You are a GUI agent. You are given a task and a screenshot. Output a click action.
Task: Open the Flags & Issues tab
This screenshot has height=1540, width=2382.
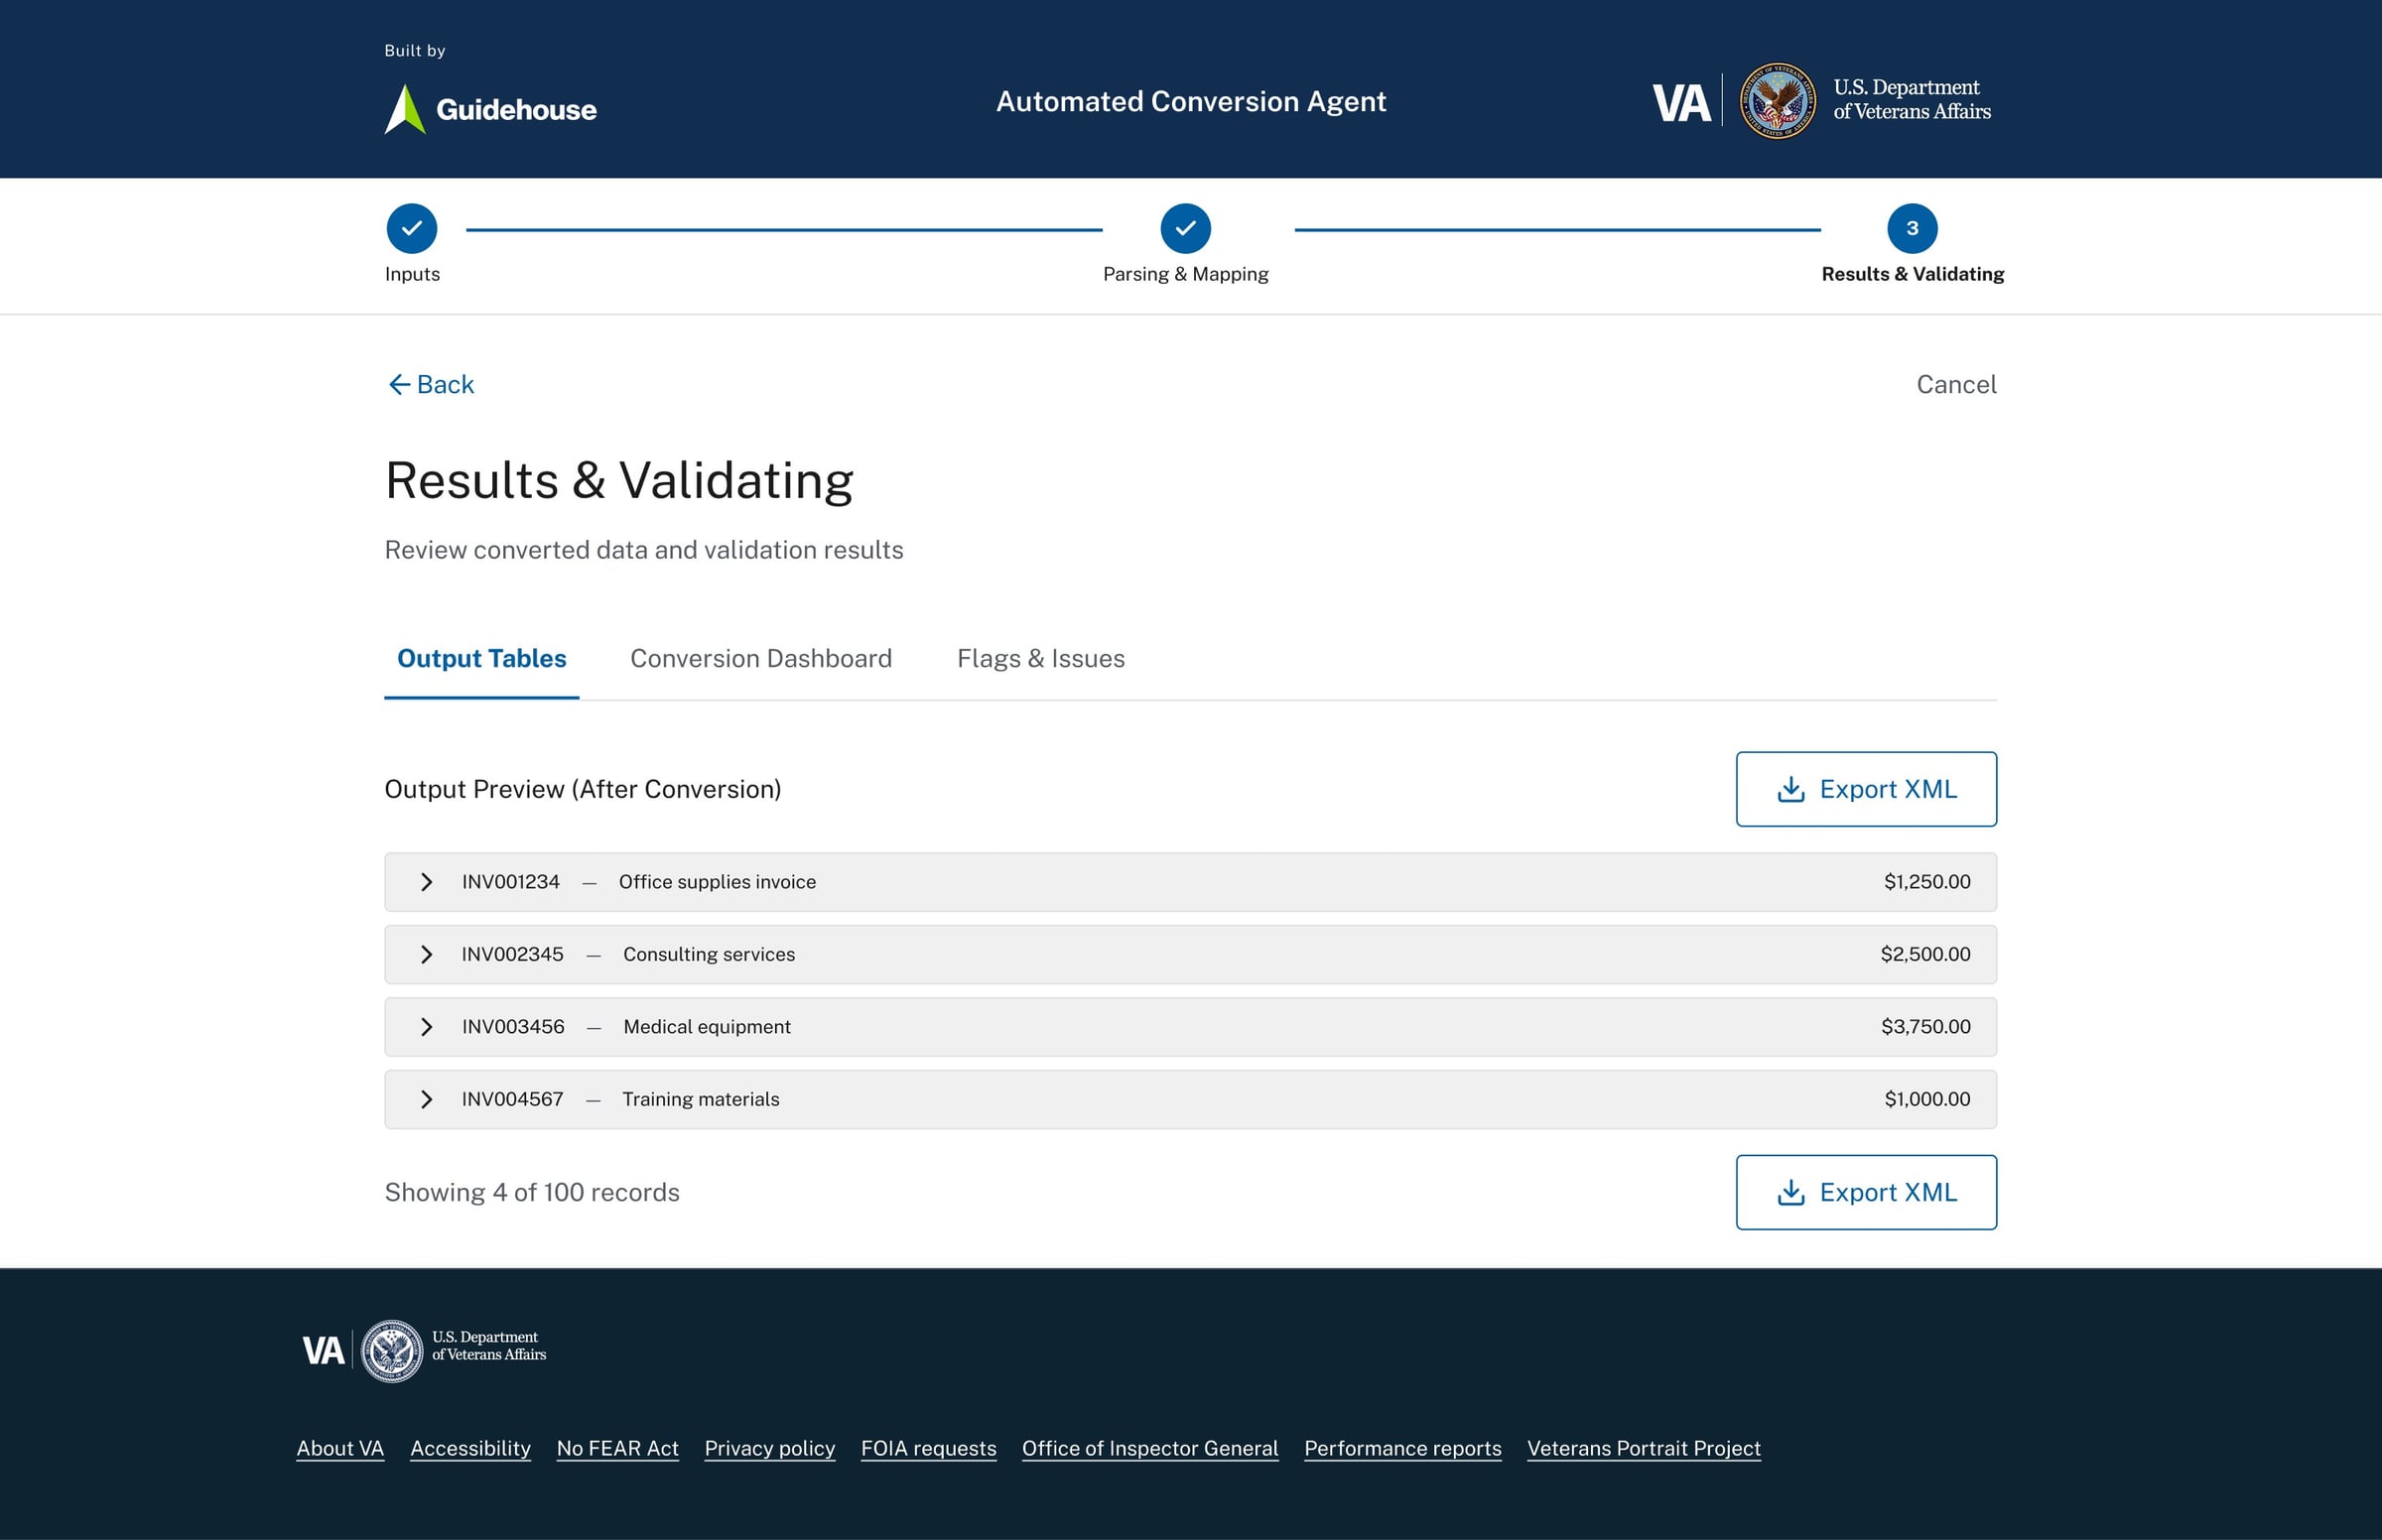(1040, 658)
